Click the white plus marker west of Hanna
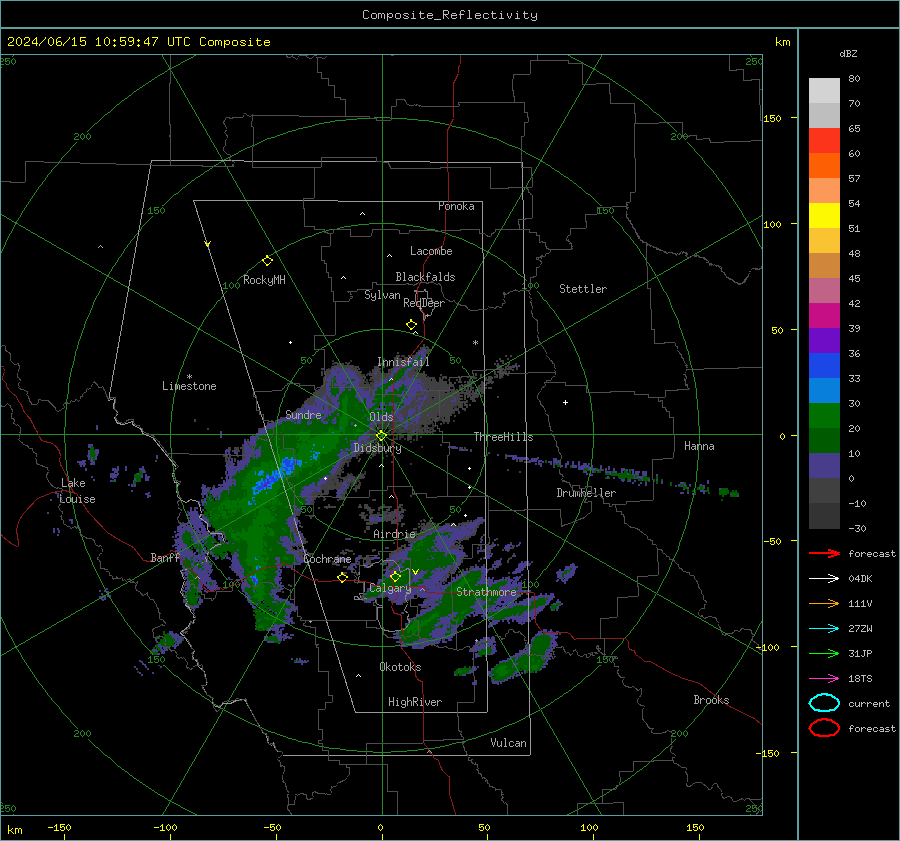The width and height of the screenshot is (900, 841). point(565,402)
